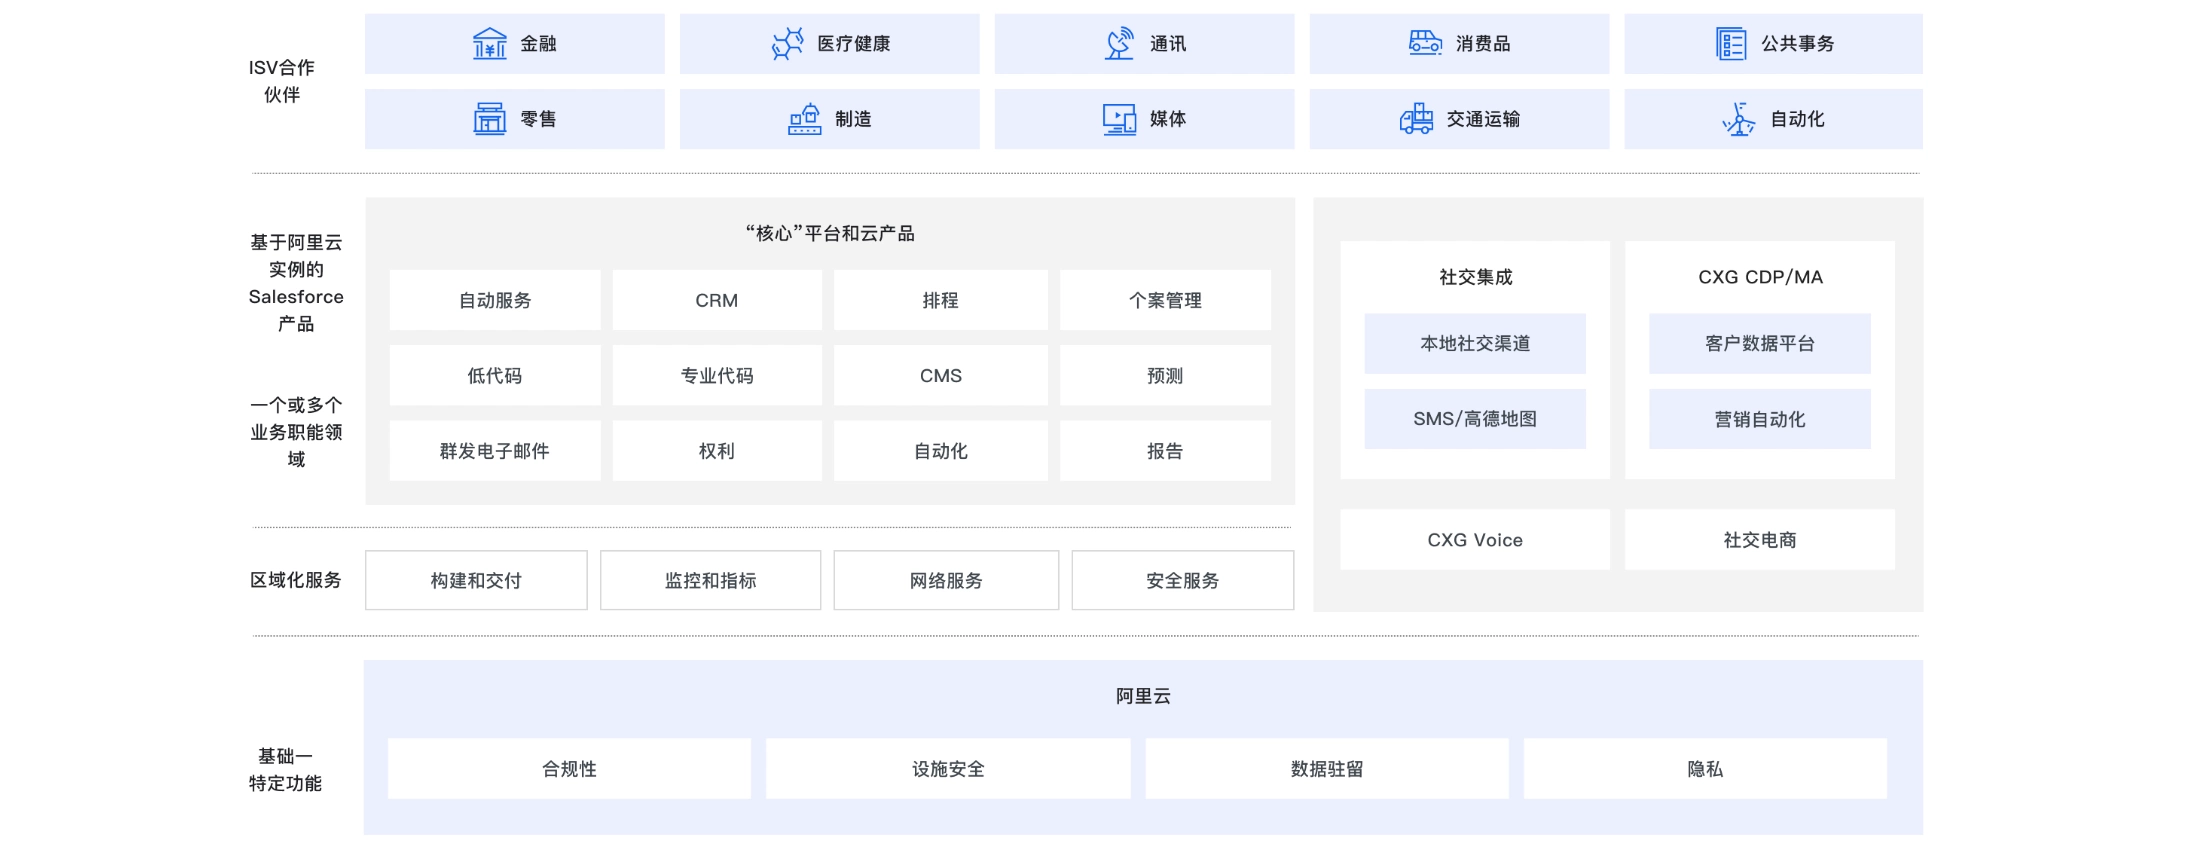Select the 构建和交付 service box
The image size is (2200, 850).
476,580
